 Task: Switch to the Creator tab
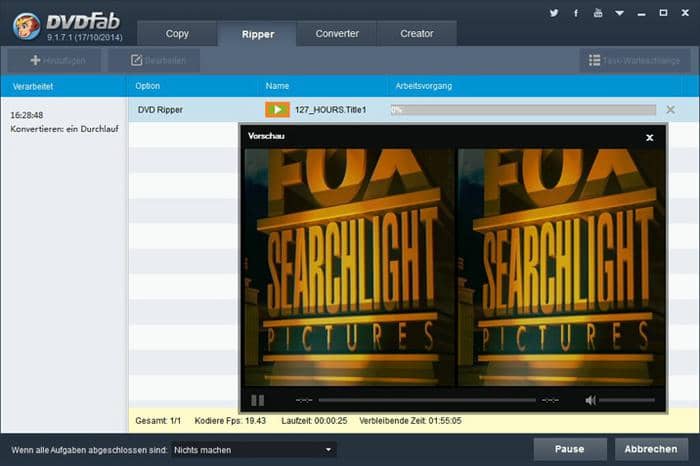[417, 33]
